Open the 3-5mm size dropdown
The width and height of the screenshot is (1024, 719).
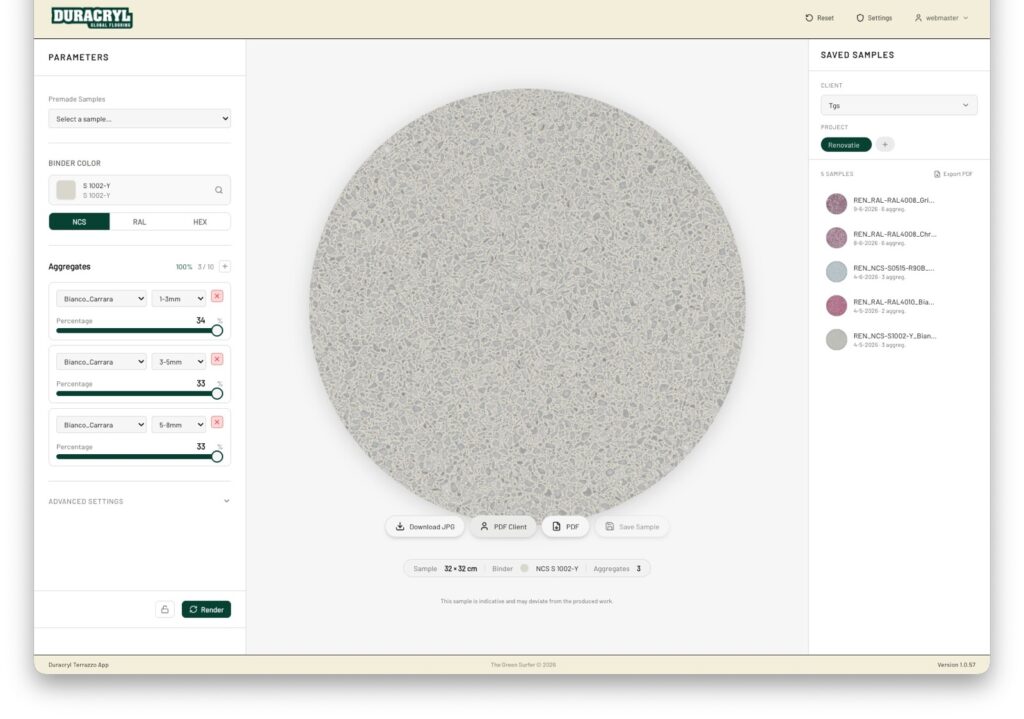pos(178,362)
